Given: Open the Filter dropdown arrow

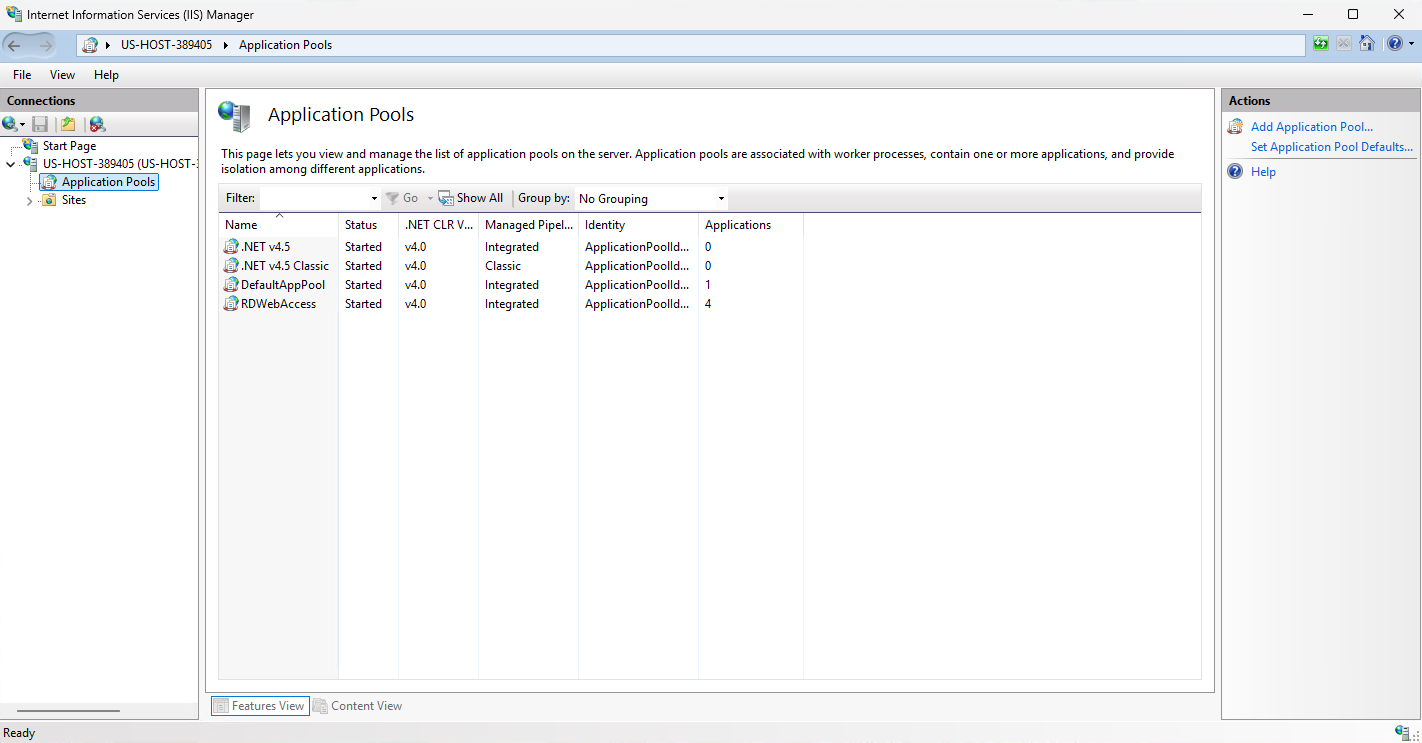Looking at the screenshot, I should [x=374, y=199].
